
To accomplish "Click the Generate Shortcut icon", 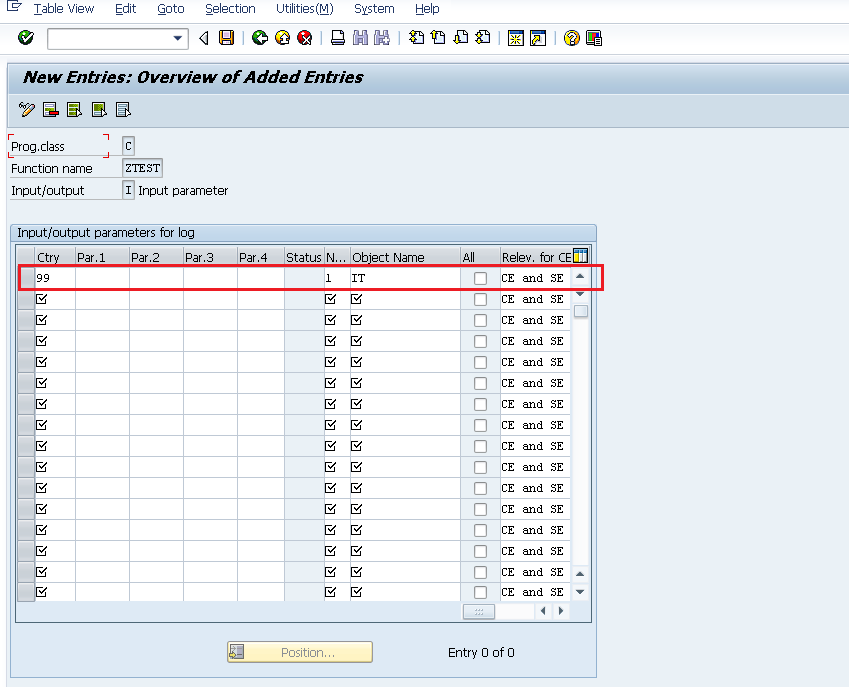I will 538,38.
